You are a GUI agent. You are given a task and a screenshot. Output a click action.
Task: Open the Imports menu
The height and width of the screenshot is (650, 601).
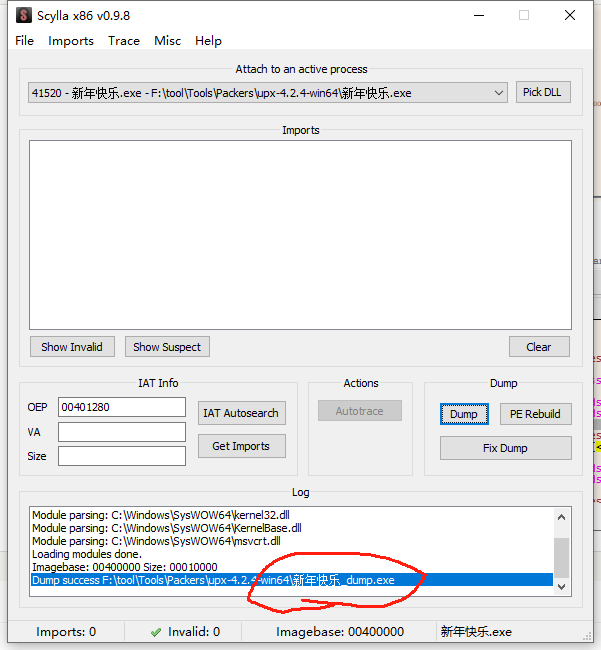pos(71,41)
